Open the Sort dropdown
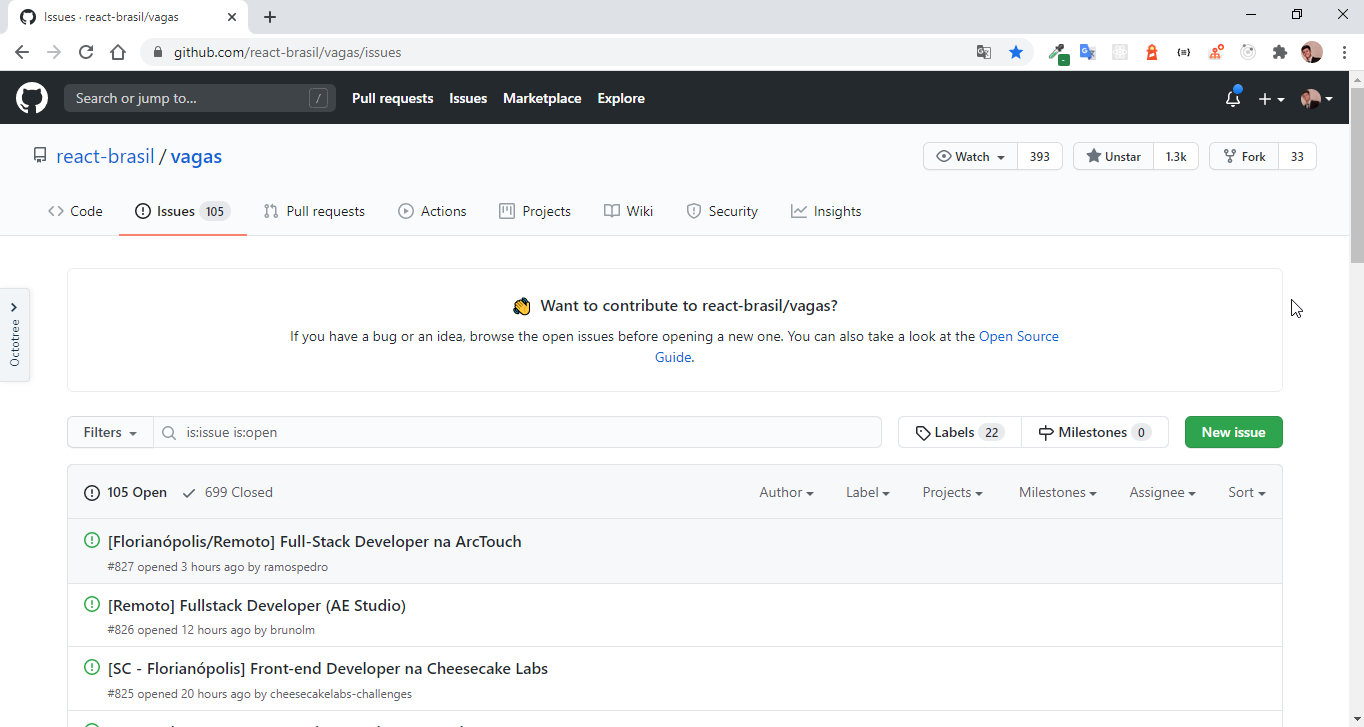The image size is (1364, 727). (1247, 492)
